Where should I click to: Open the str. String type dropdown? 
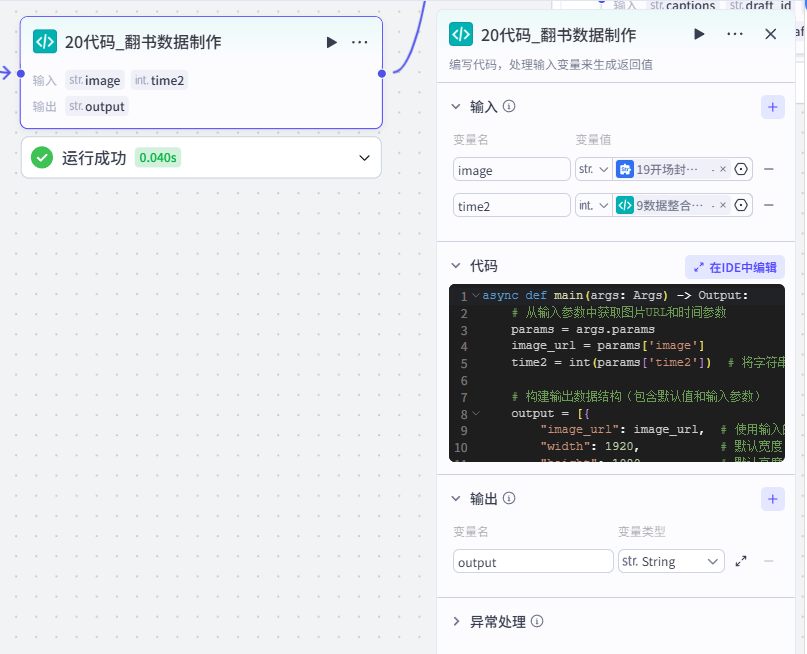click(671, 561)
